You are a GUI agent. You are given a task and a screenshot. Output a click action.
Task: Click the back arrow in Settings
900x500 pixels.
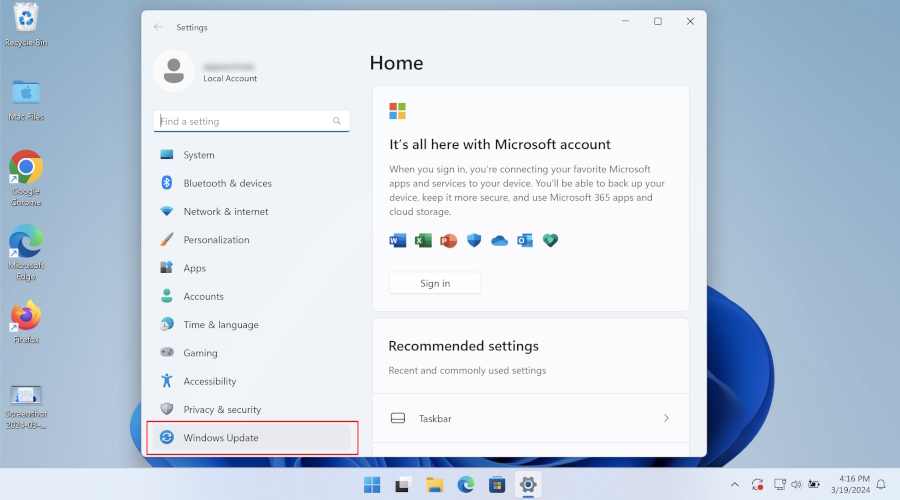click(158, 27)
